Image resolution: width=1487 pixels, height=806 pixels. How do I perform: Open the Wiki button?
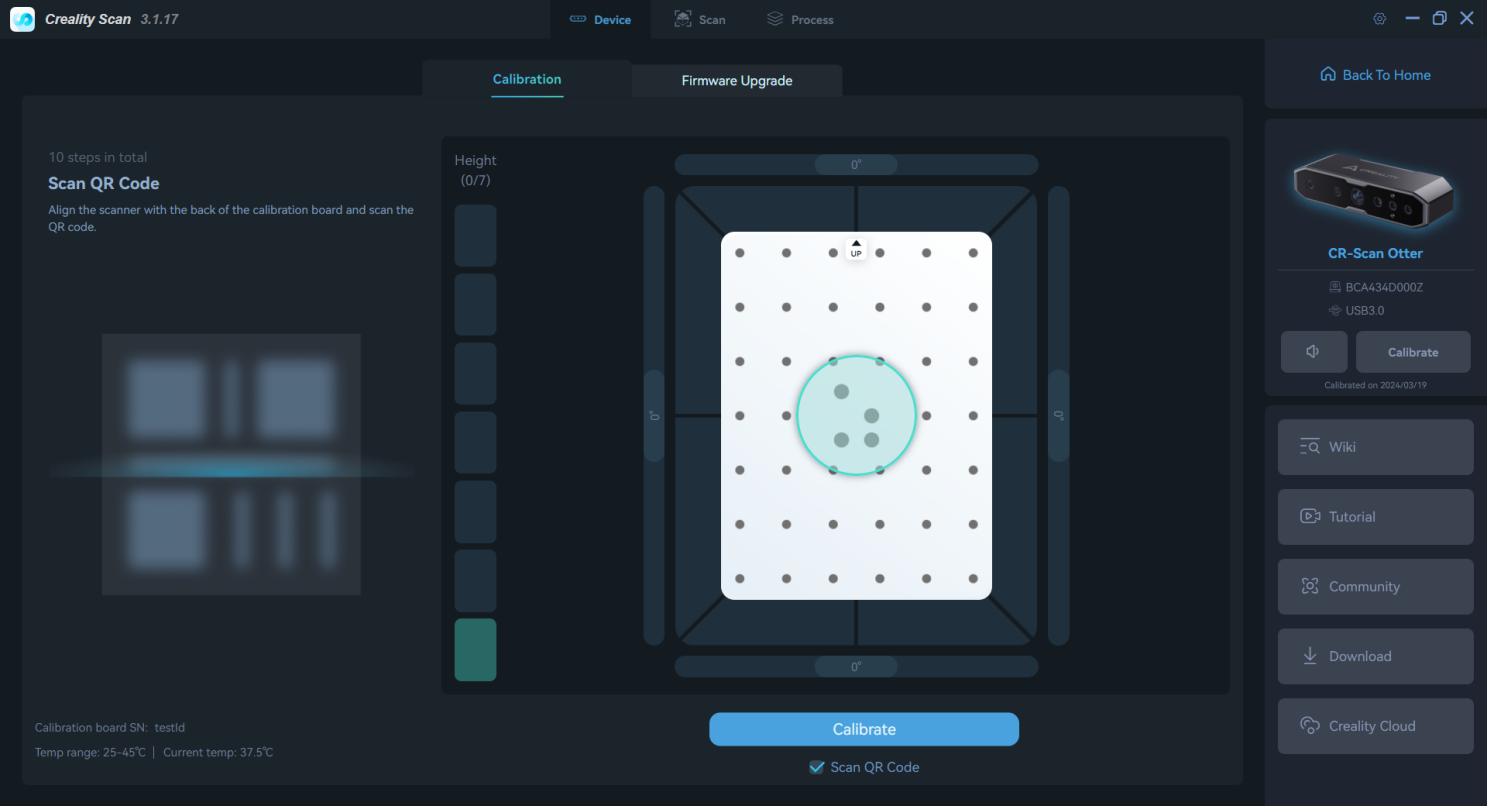coord(1375,447)
